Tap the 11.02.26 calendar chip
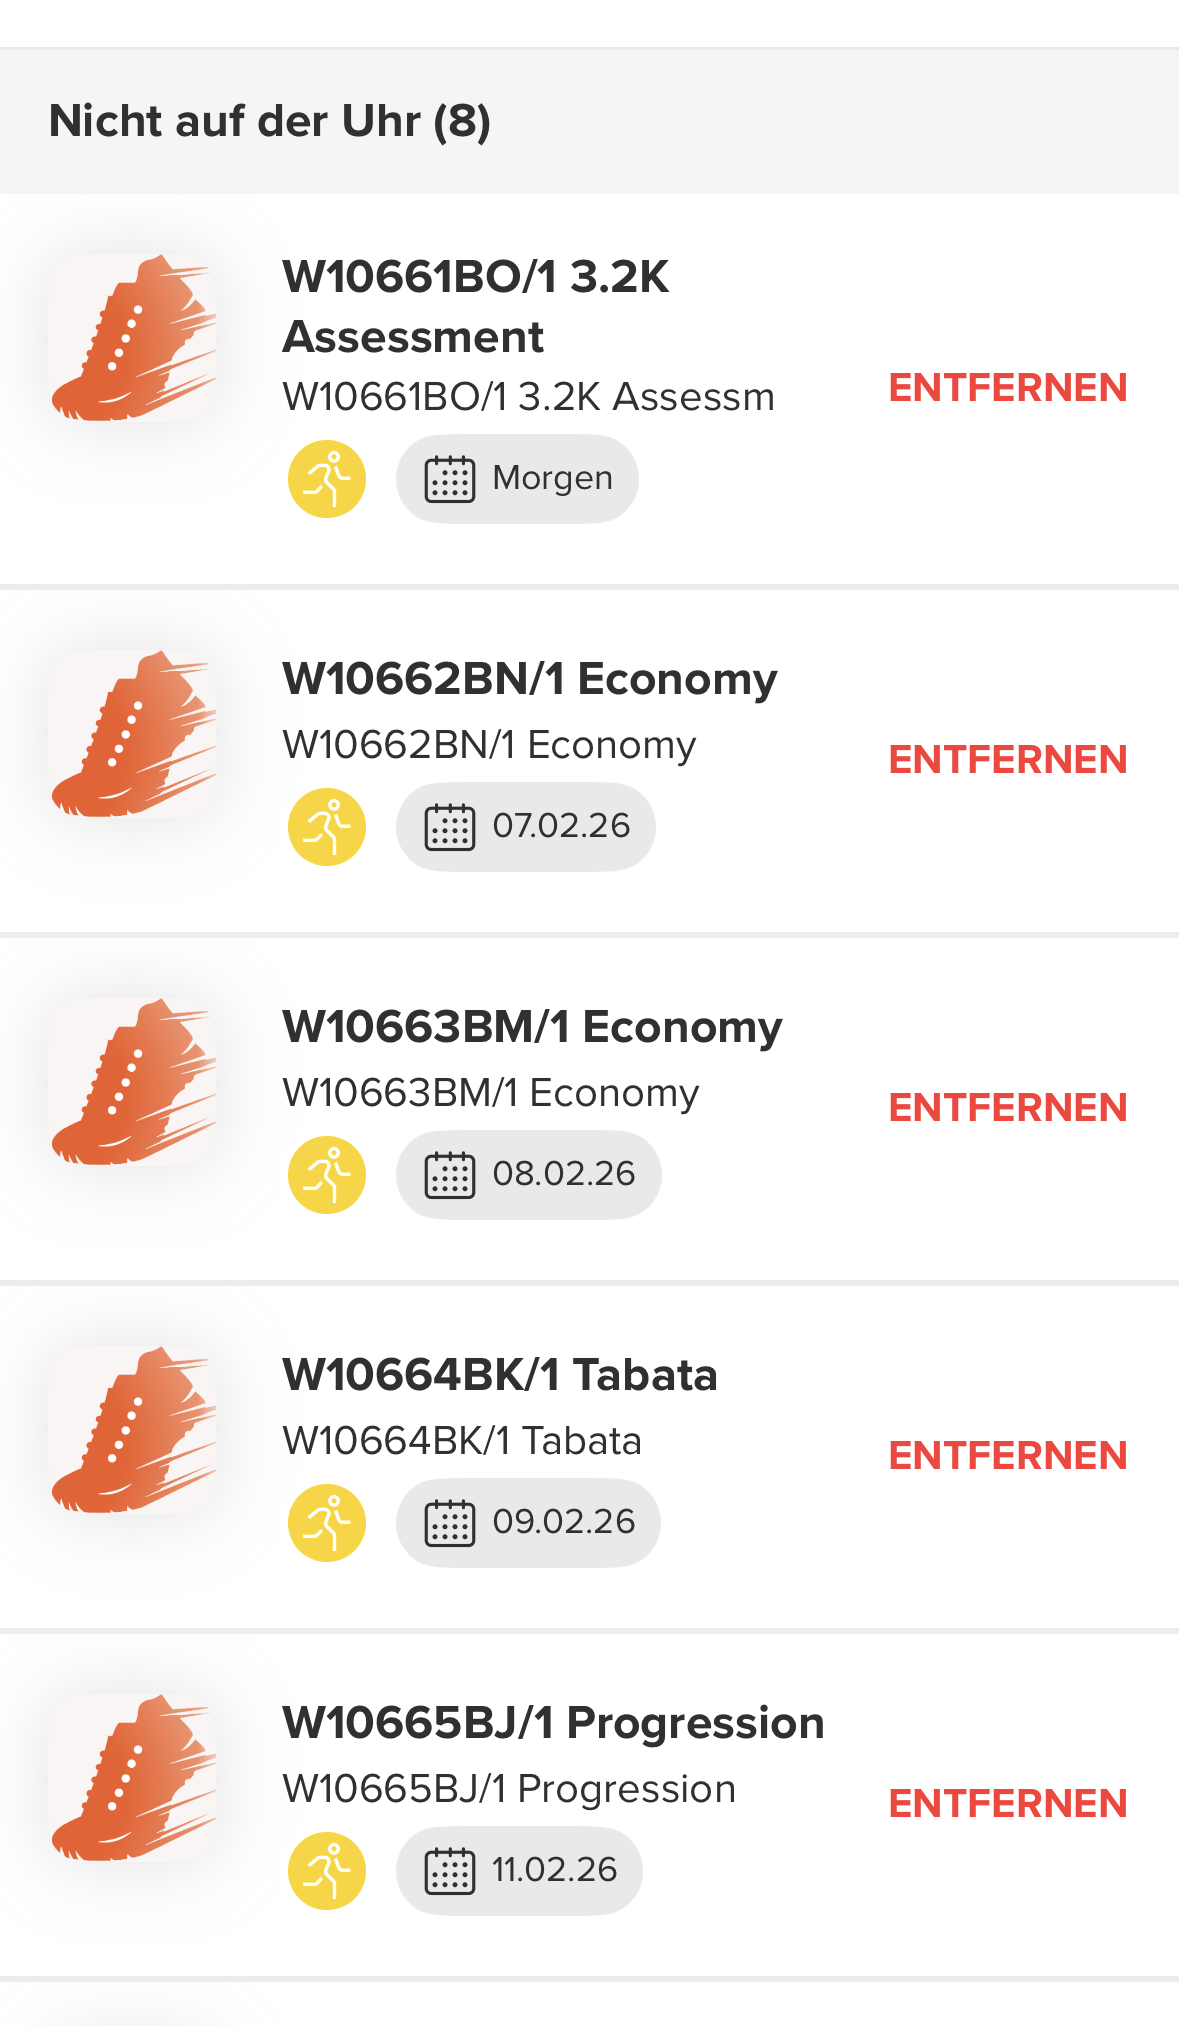This screenshot has height=2026, width=1179. pyautogui.click(x=519, y=1871)
